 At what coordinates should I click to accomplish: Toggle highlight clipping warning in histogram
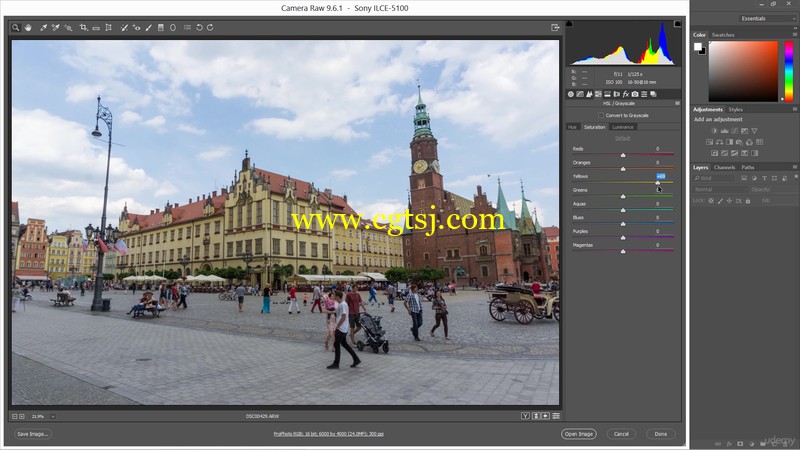click(678, 23)
